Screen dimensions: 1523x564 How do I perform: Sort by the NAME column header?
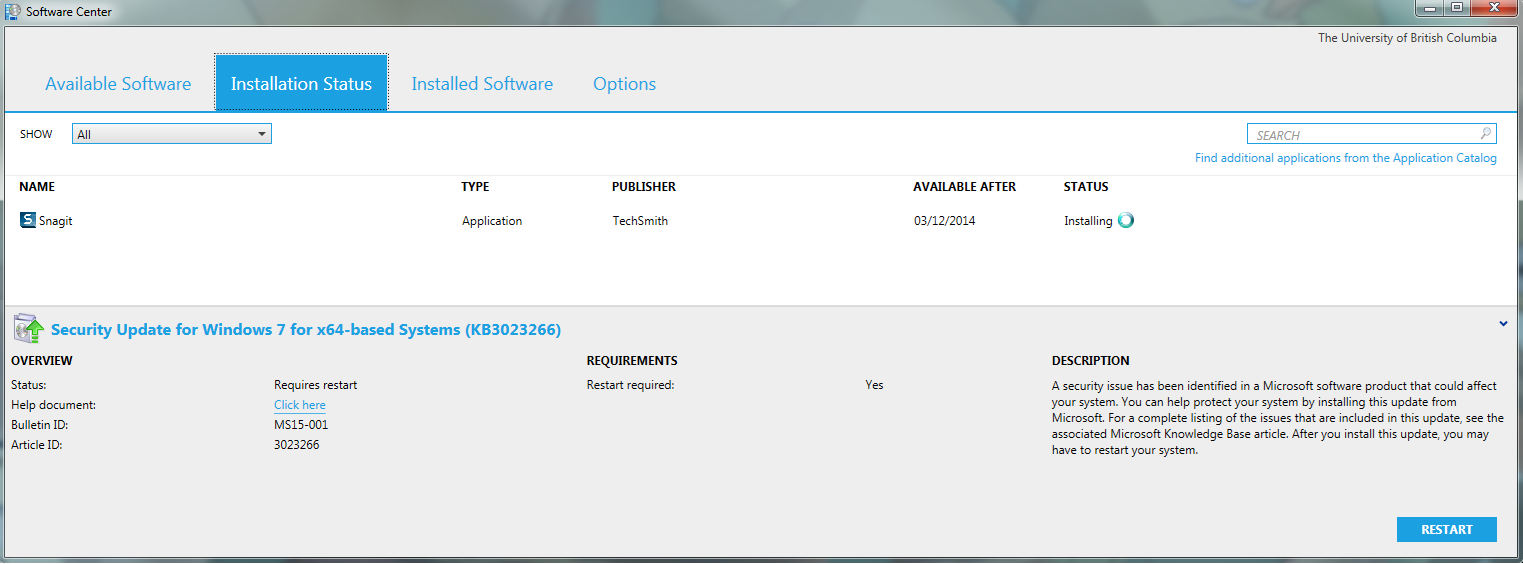(x=37, y=187)
